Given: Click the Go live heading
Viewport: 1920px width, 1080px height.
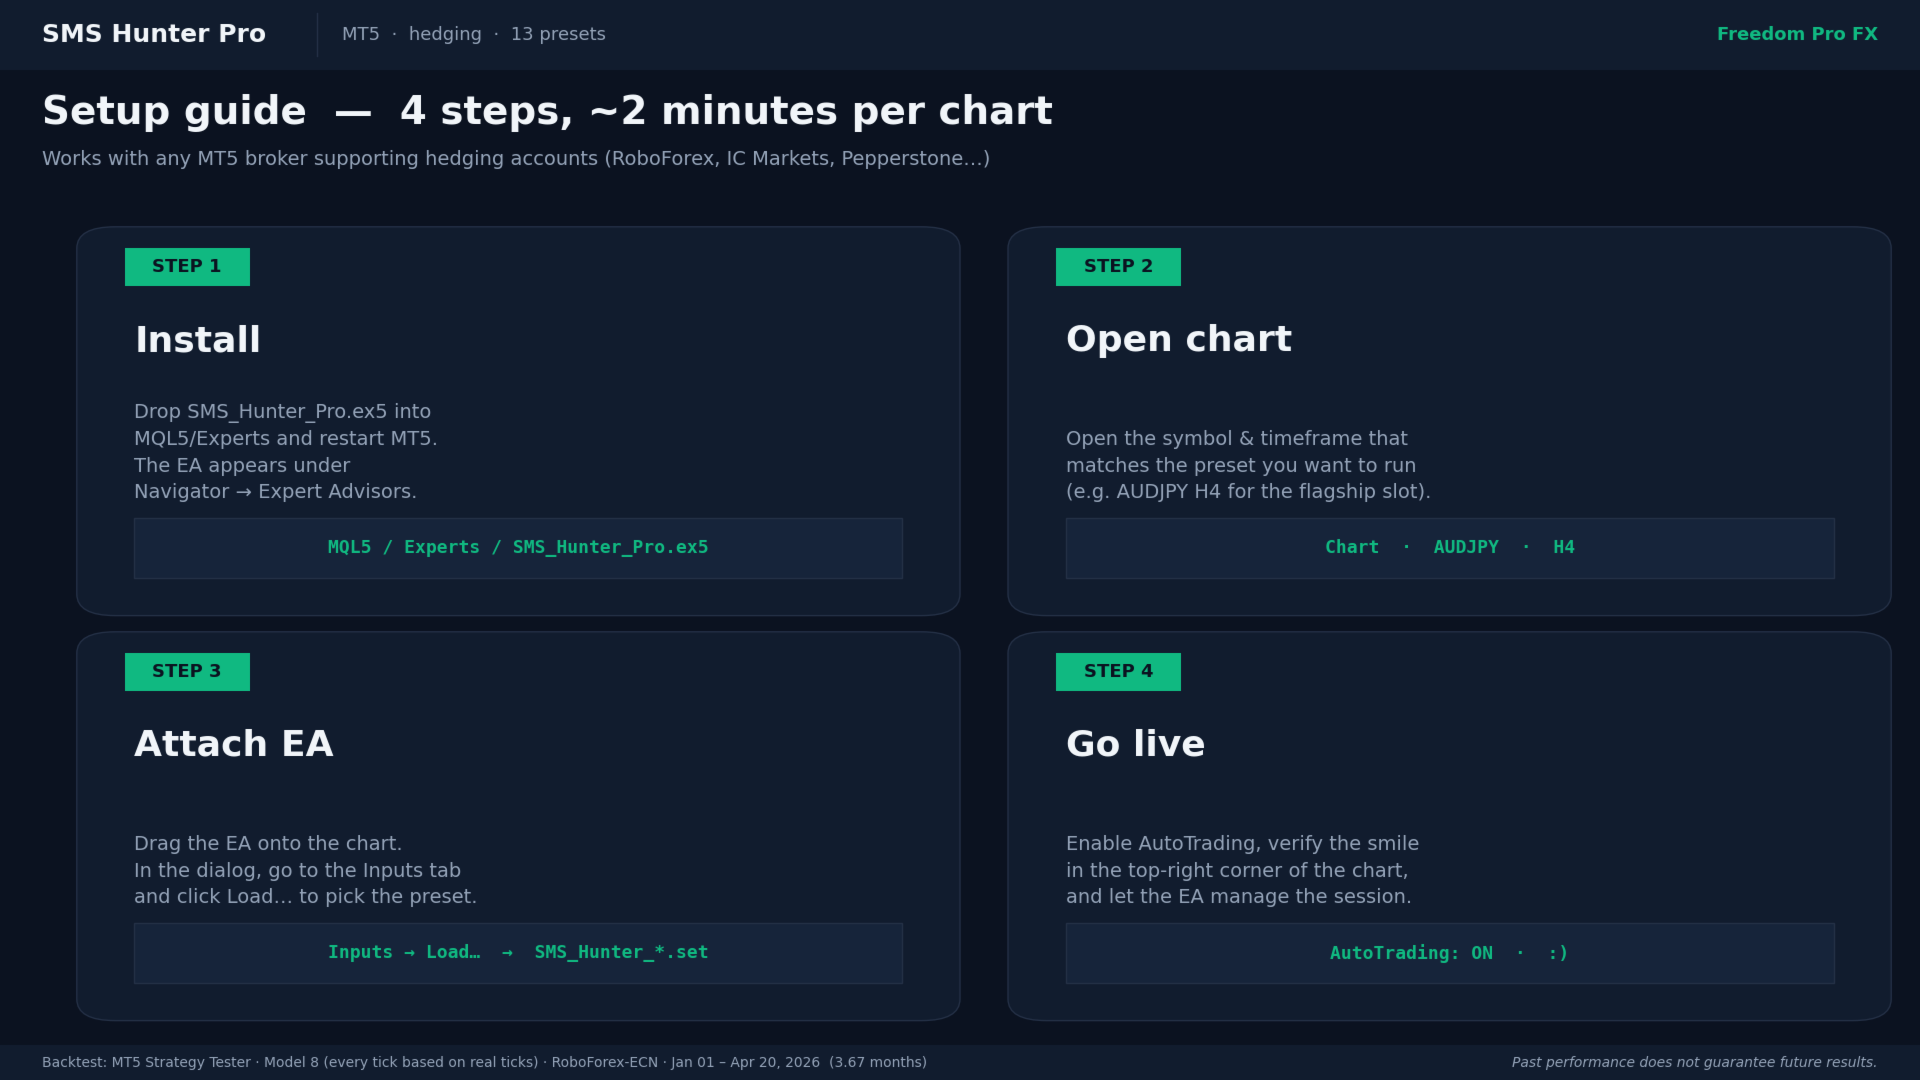Looking at the screenshot, I should click(1135, 744).
